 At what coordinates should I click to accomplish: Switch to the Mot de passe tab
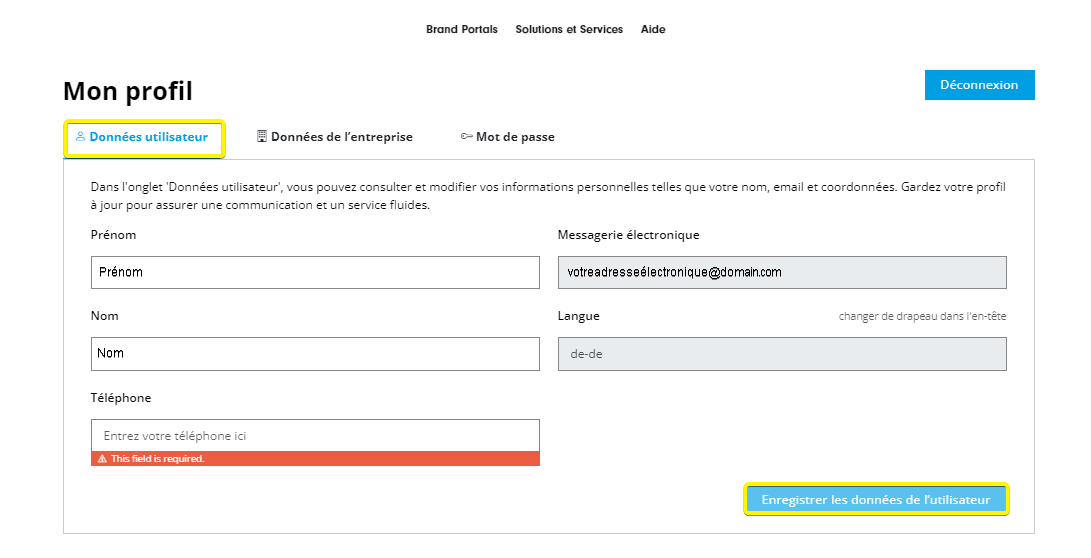pyautogui.click(x=508, y=137)
